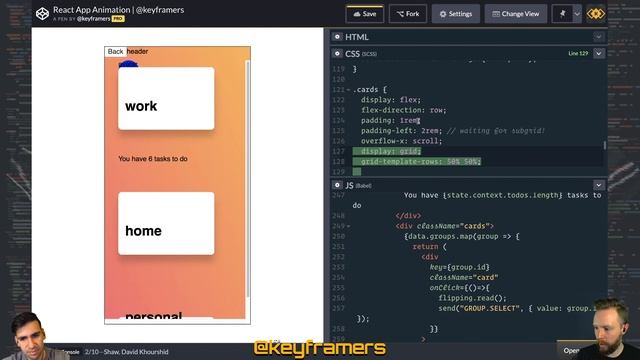
Task: Click the HTML panel title
Action: [x=357, y=37]
